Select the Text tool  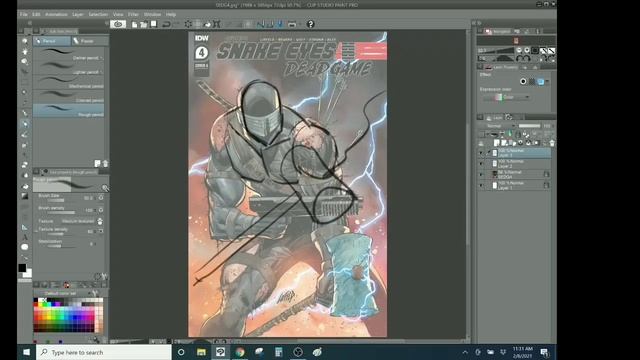[x=24, y=237]
